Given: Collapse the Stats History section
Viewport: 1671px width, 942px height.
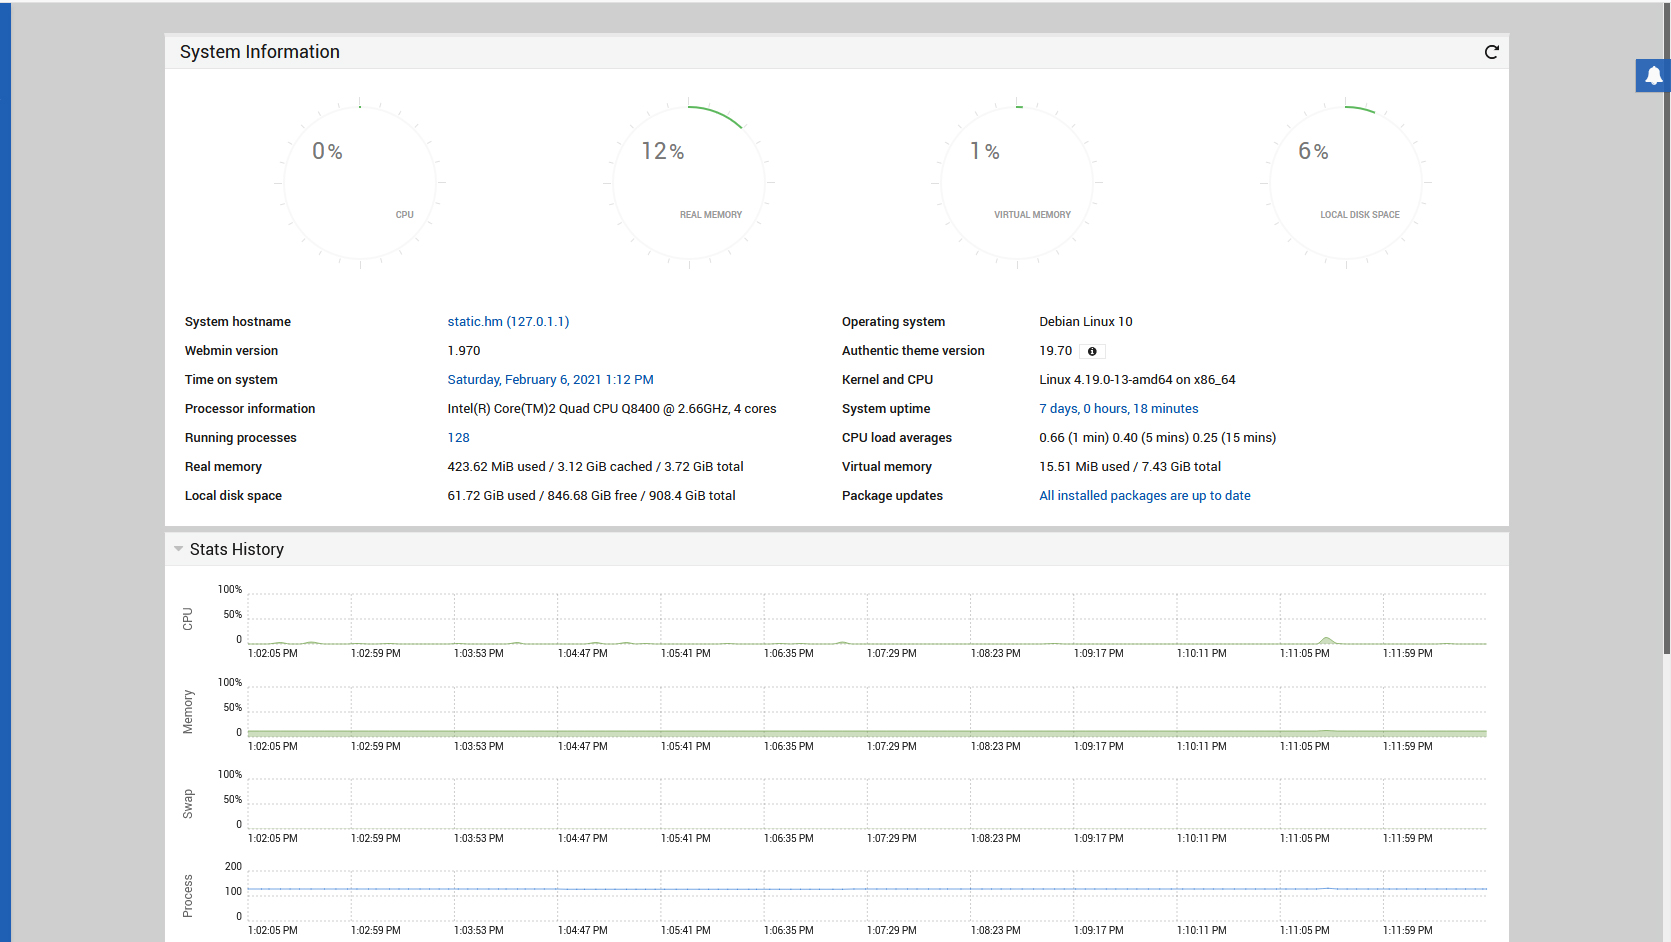Looking at the screenshot, I should [178, 549].
